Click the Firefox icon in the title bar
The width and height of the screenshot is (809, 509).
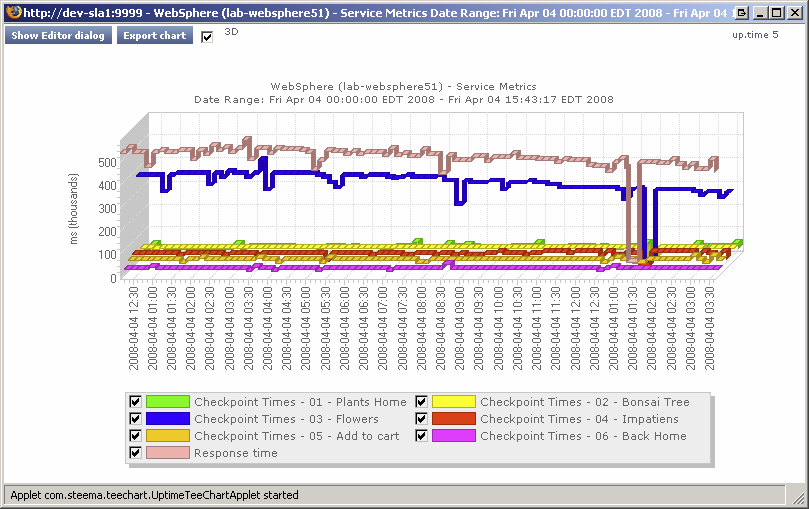pos(14,11)
